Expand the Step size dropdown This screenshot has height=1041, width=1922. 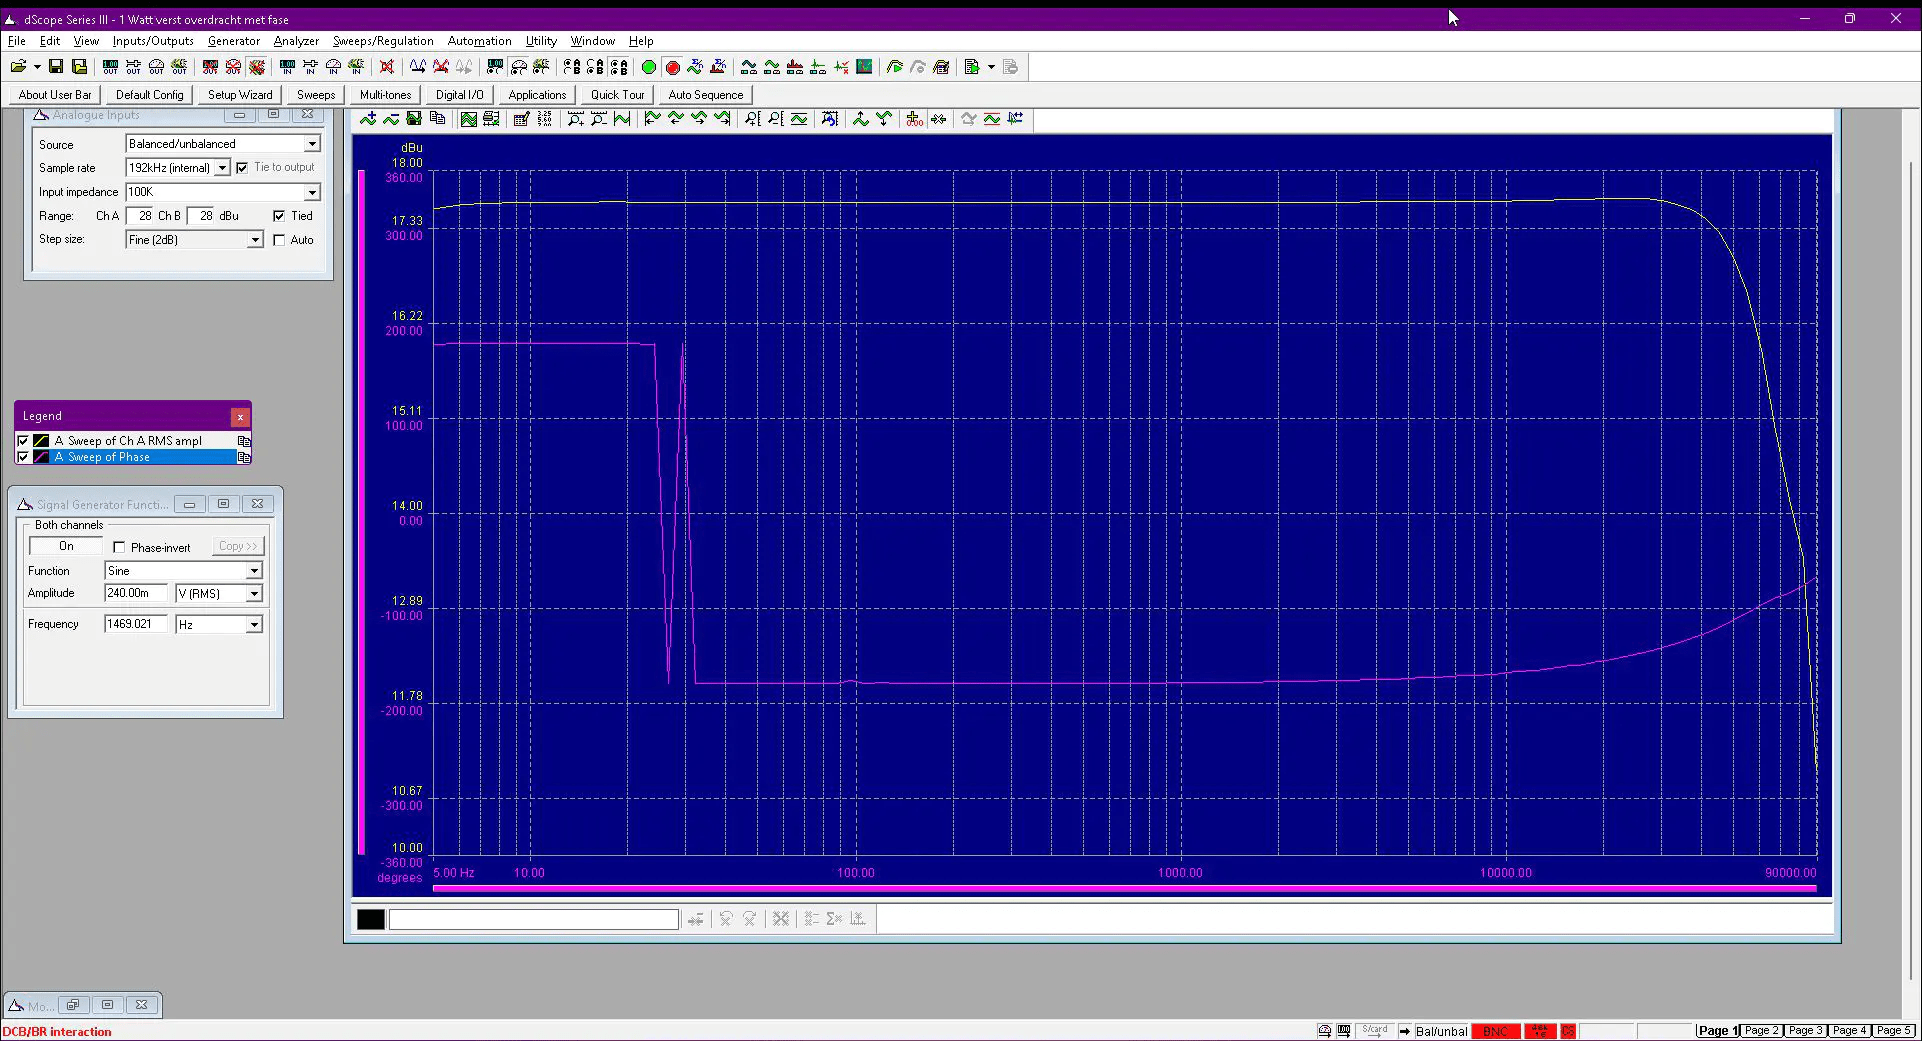pyautogui.click(x=255, y=240)
